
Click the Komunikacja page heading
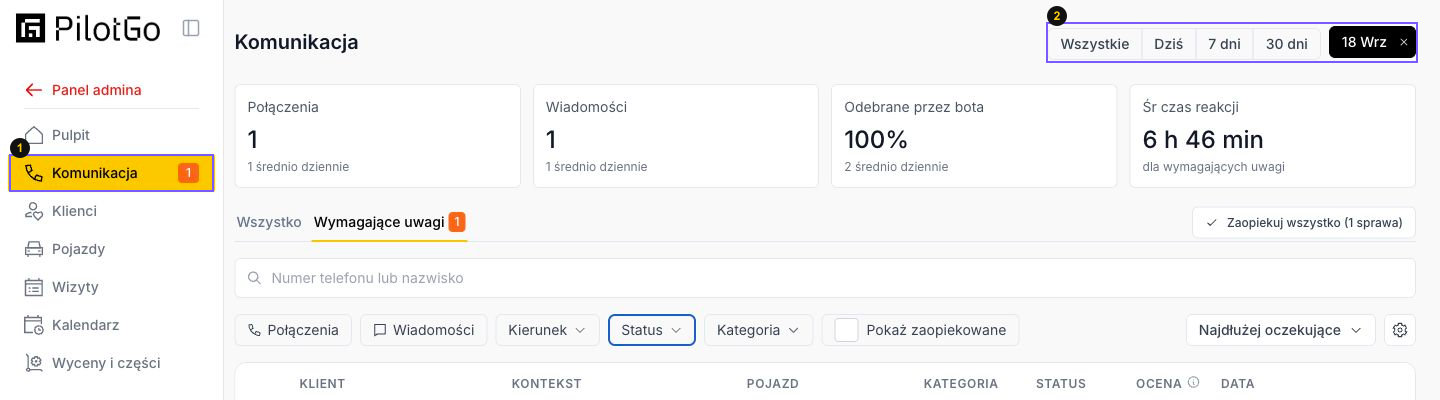pyautogui.click(x=297, y=43)
